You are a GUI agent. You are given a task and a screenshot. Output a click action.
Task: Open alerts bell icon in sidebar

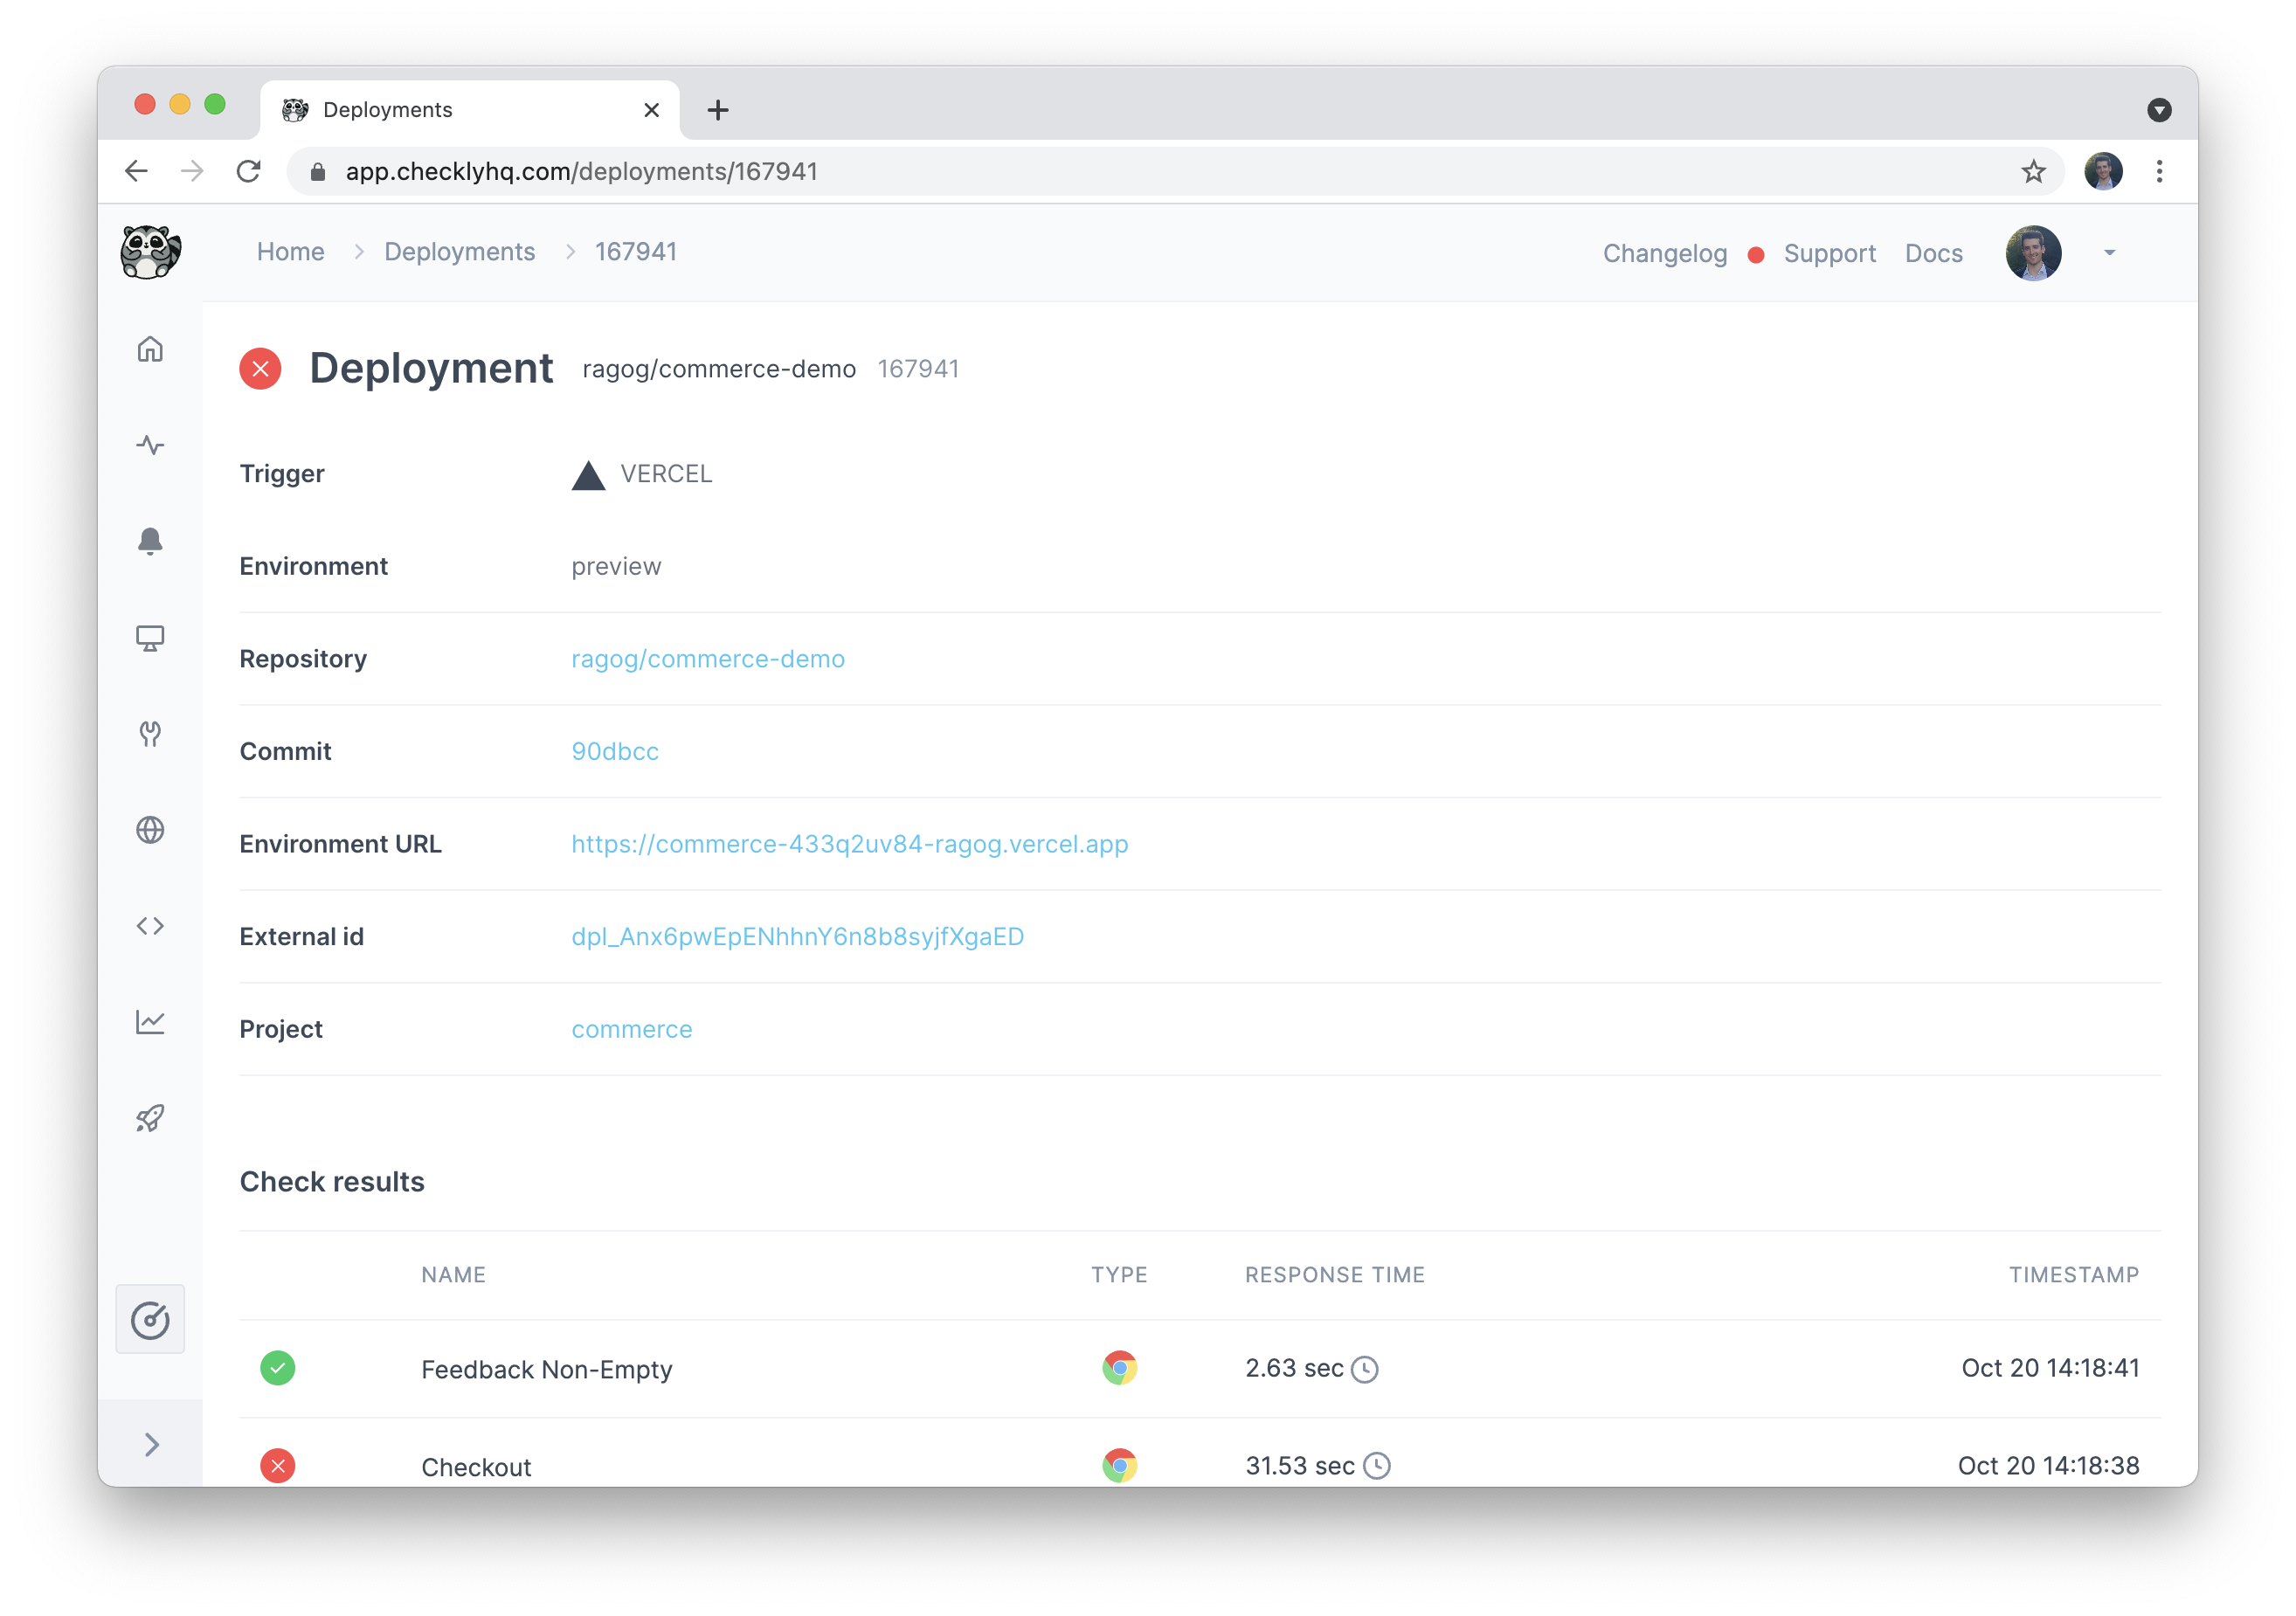click(x=150, y=541)
